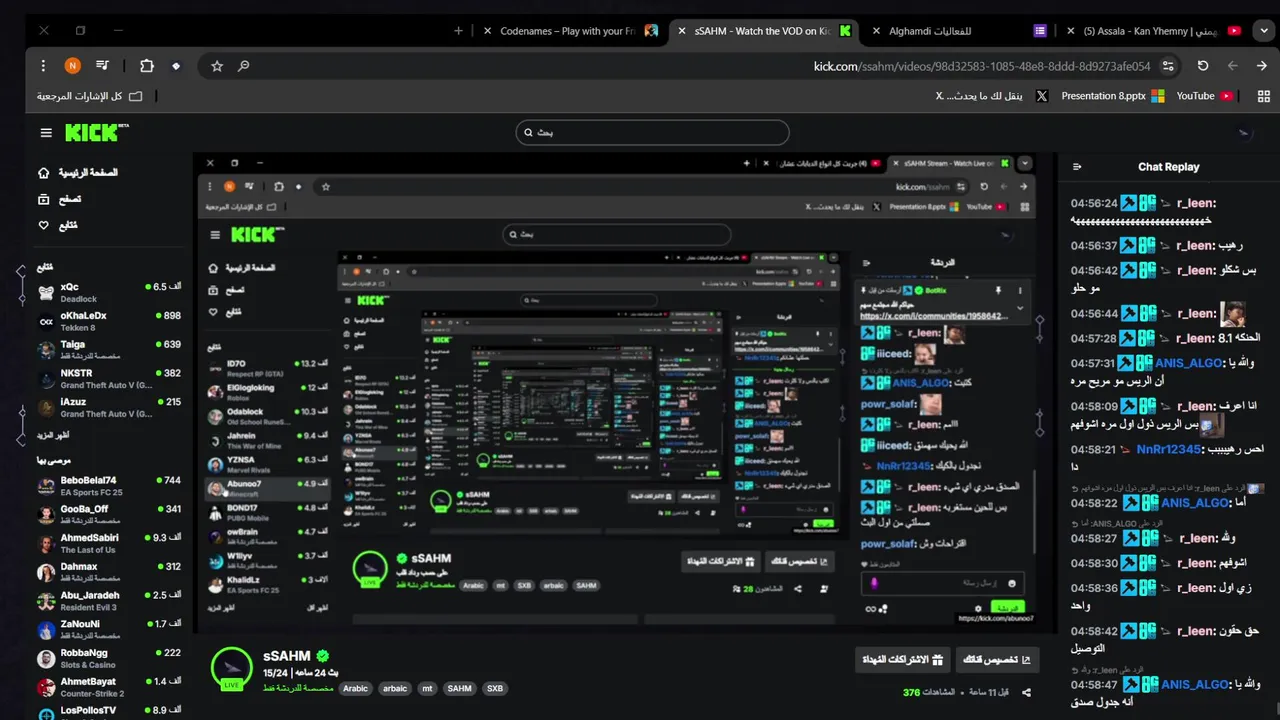Open the Chrome three-dot menu
Image resolution: width=1280 pixels, height=720 pixels.
(43, 66)
